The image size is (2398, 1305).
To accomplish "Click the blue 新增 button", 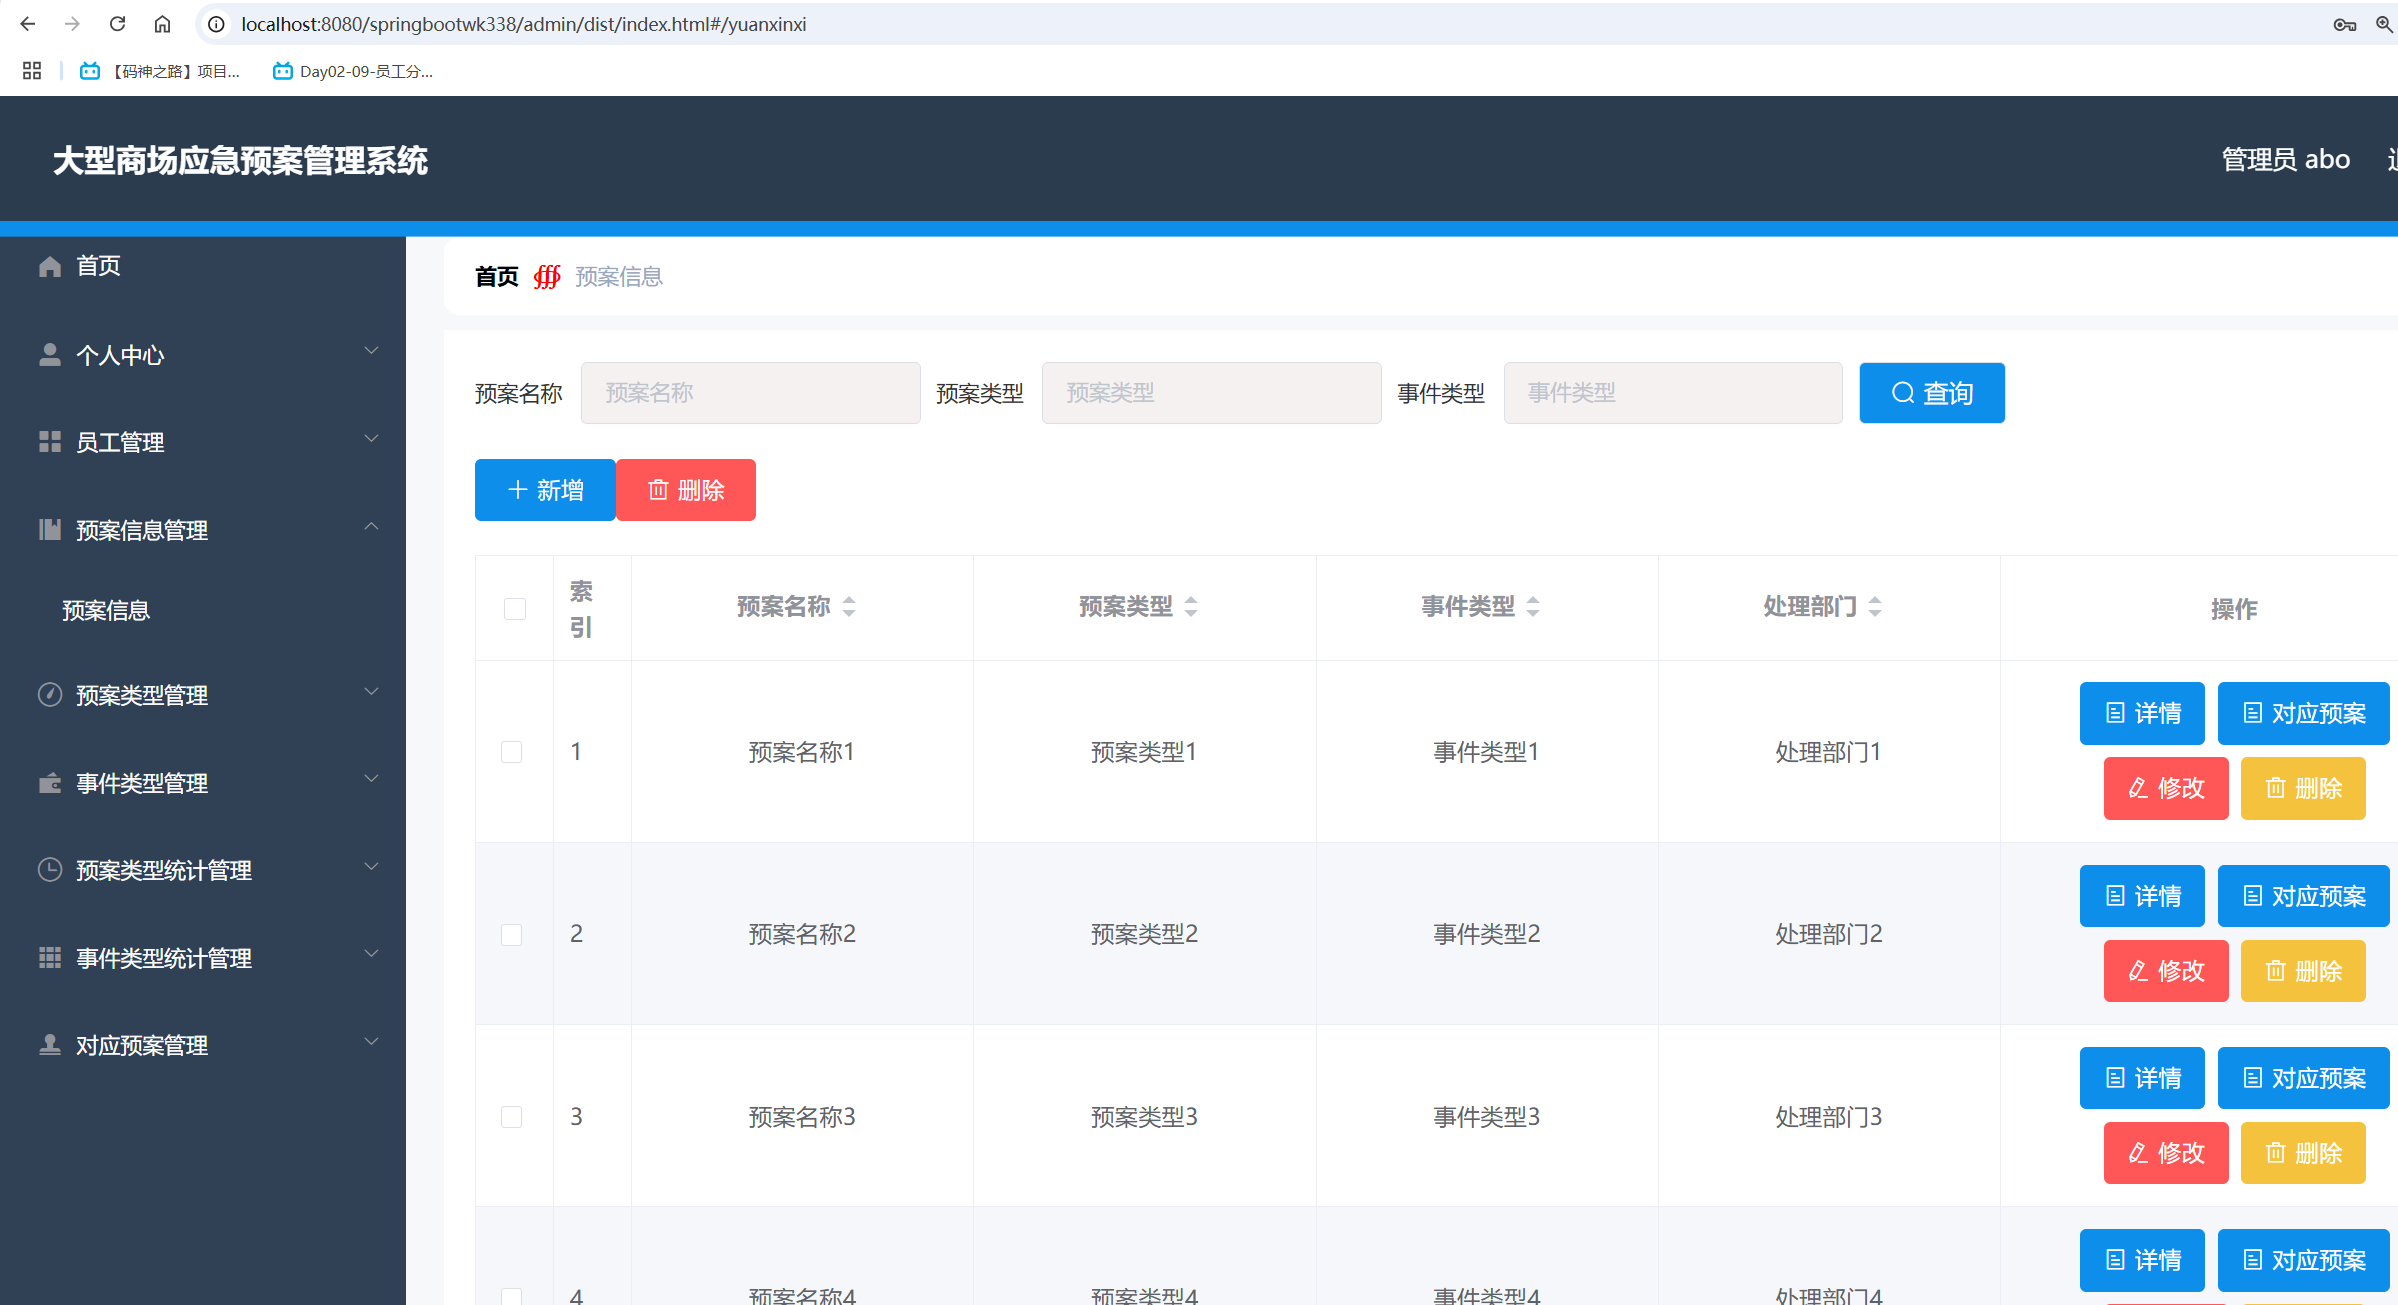I will point(545,490).
